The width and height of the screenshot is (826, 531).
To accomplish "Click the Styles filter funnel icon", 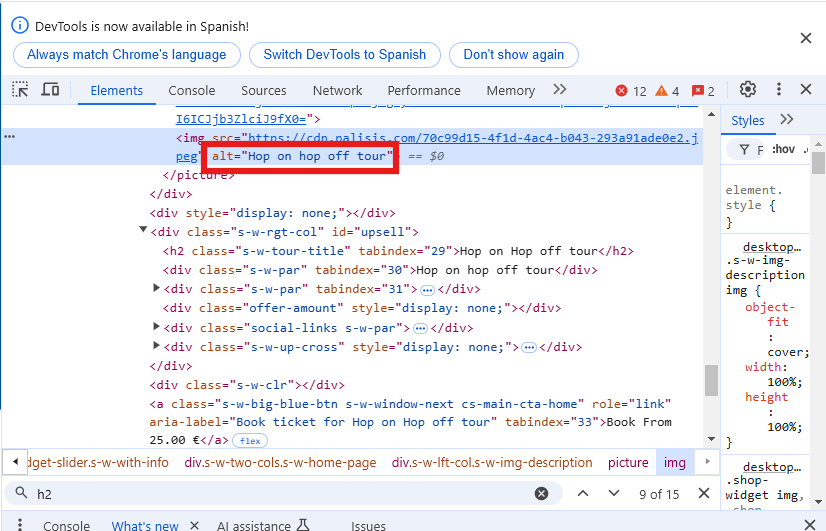I will [744, 150].
